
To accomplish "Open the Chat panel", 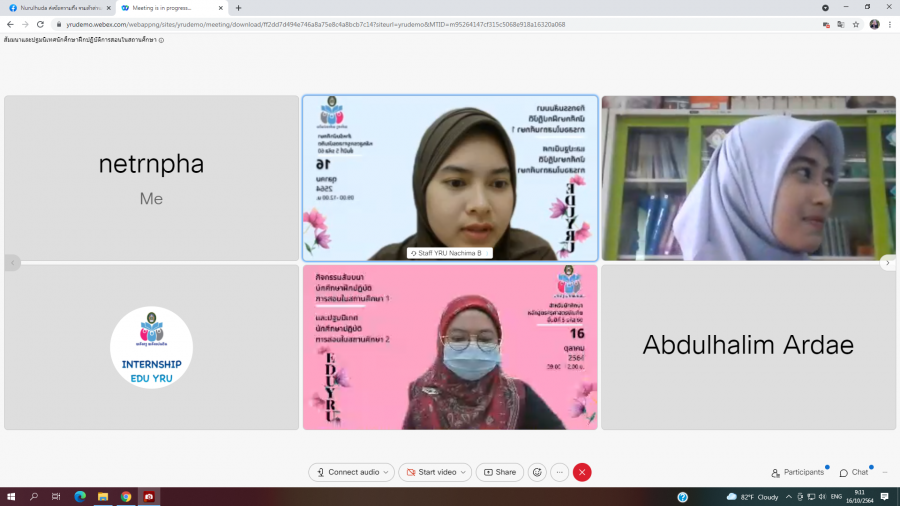I will [x=854, y=472].
